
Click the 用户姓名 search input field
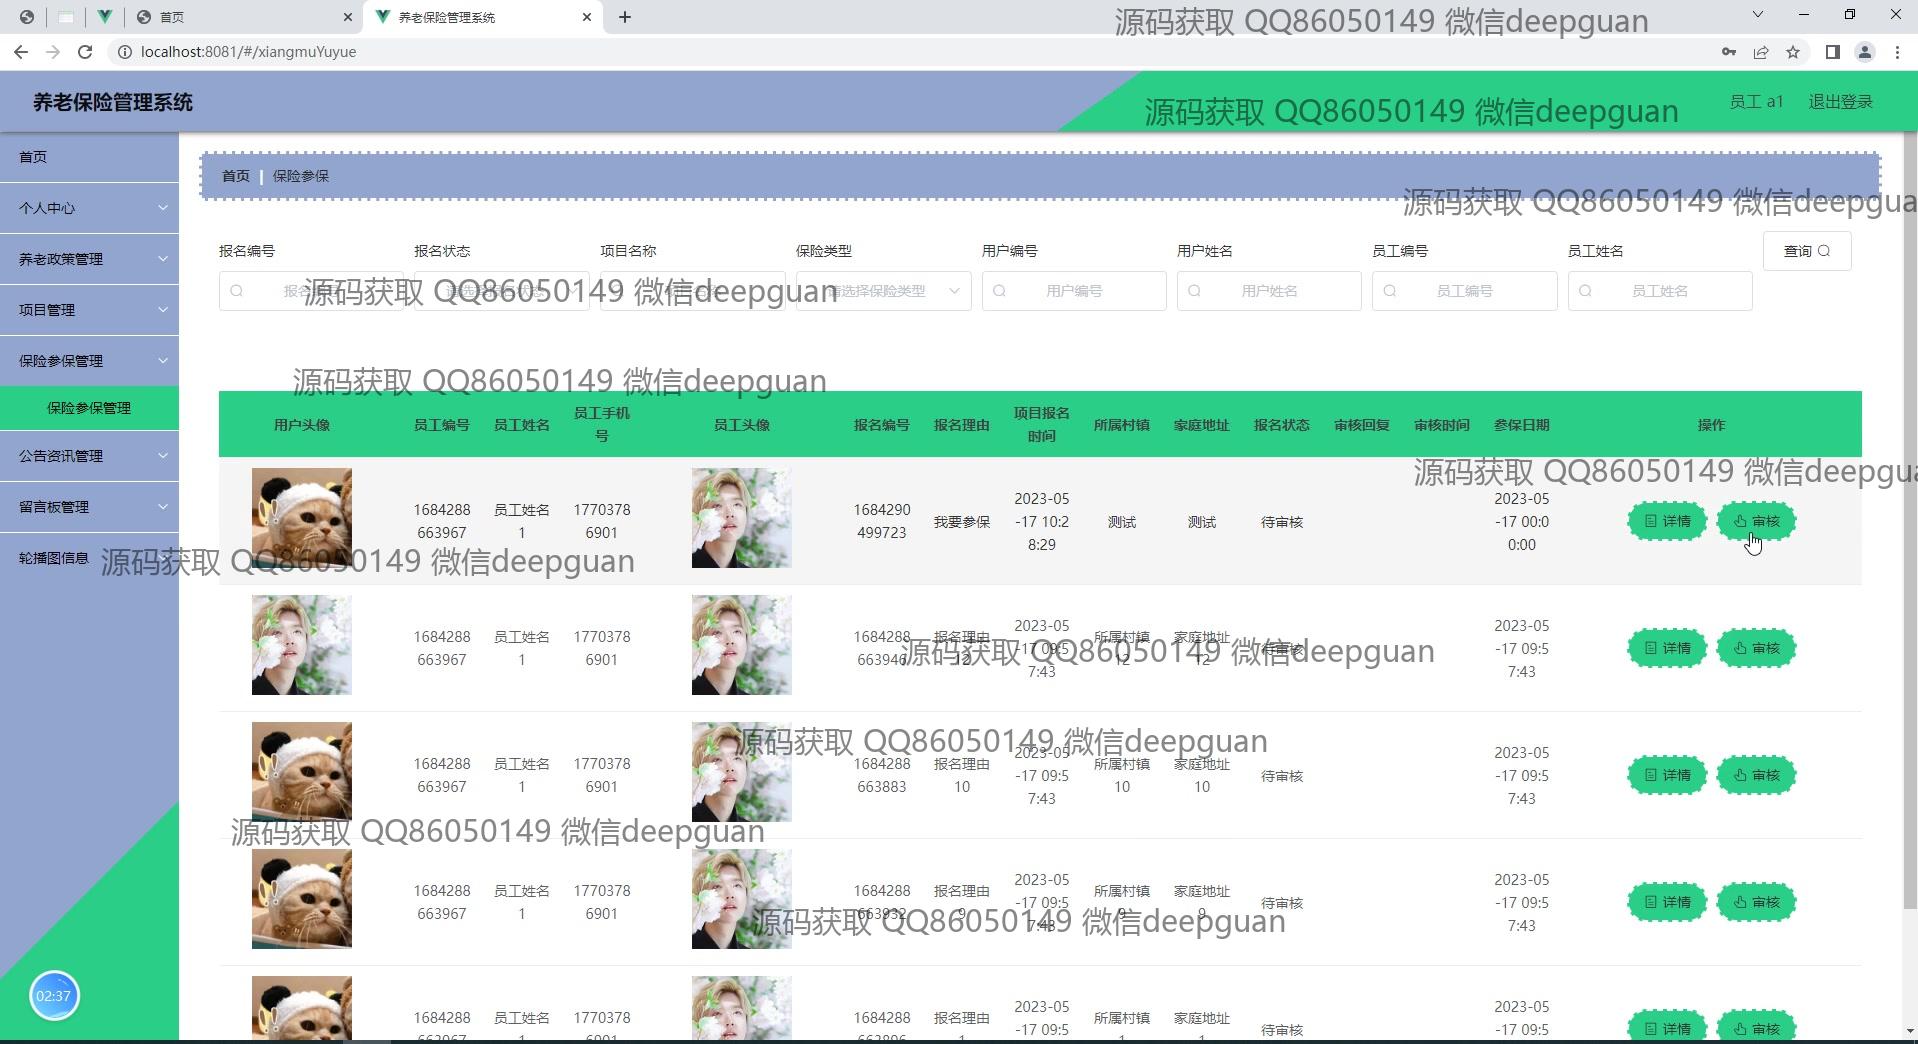[1269, 291]
